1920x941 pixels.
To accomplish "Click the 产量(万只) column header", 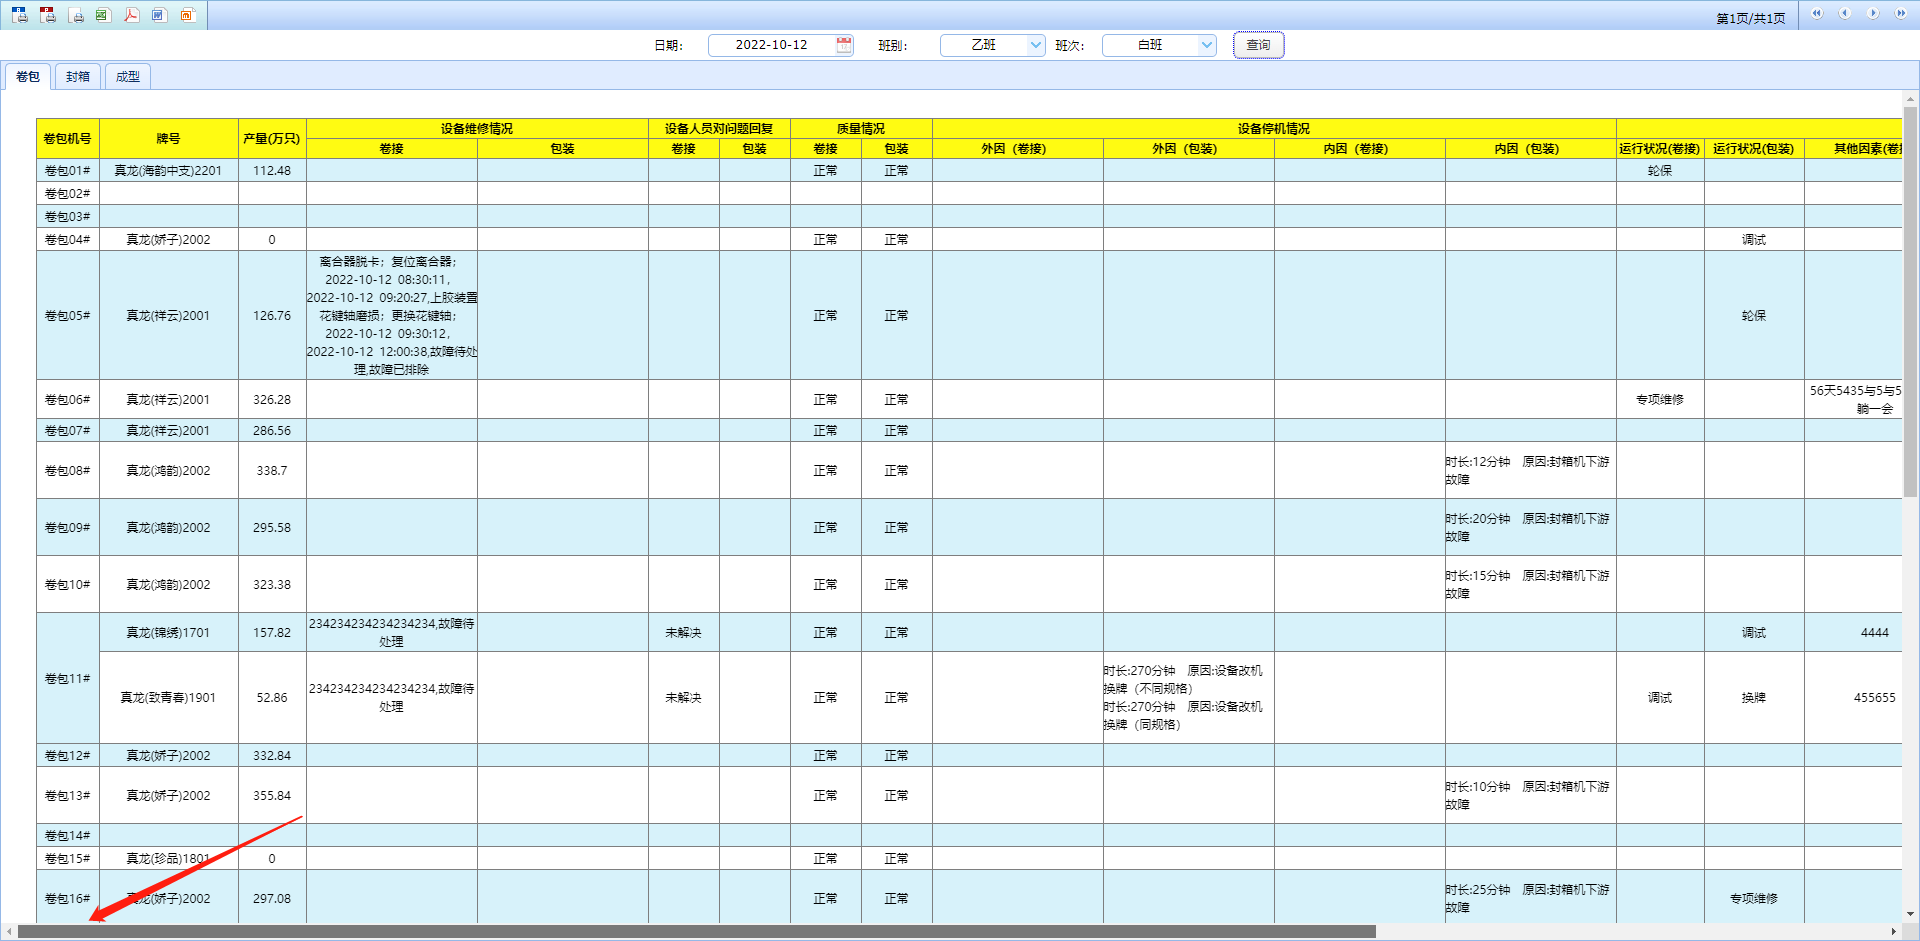I will (272, 139).
